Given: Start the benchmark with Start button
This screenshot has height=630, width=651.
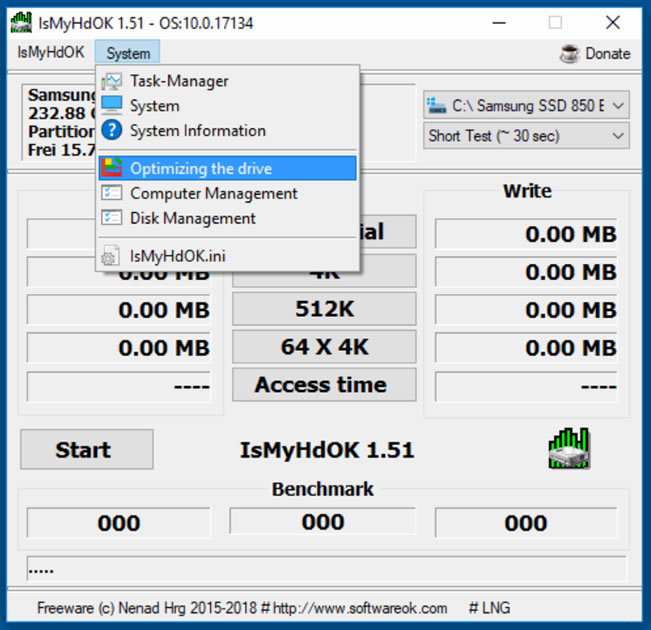Looking at the screenshot, I should coord(87,449).
